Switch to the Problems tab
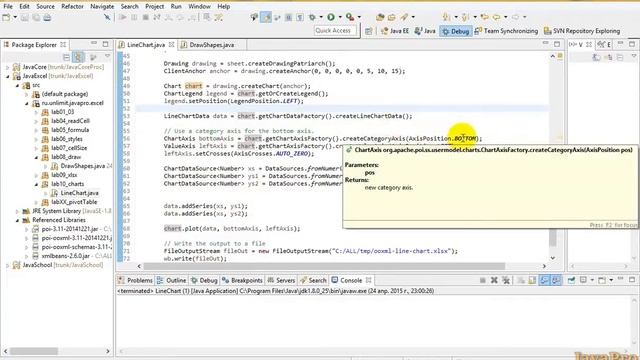Screen dimensions: 640x360 coord(135,280)
